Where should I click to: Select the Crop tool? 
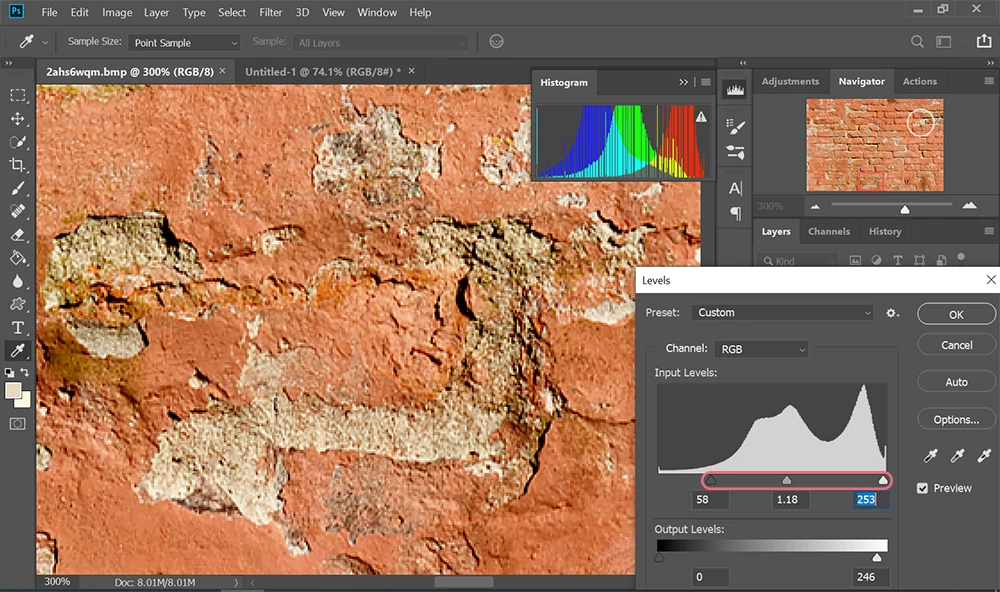(x=18, y=165)
